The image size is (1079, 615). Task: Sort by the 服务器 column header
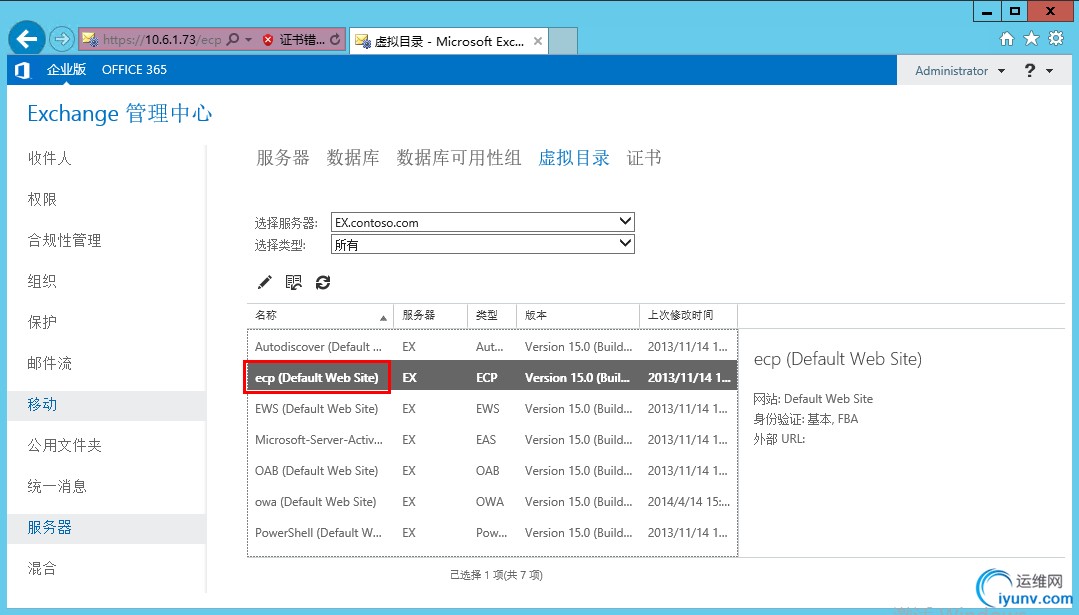(431, 315)
